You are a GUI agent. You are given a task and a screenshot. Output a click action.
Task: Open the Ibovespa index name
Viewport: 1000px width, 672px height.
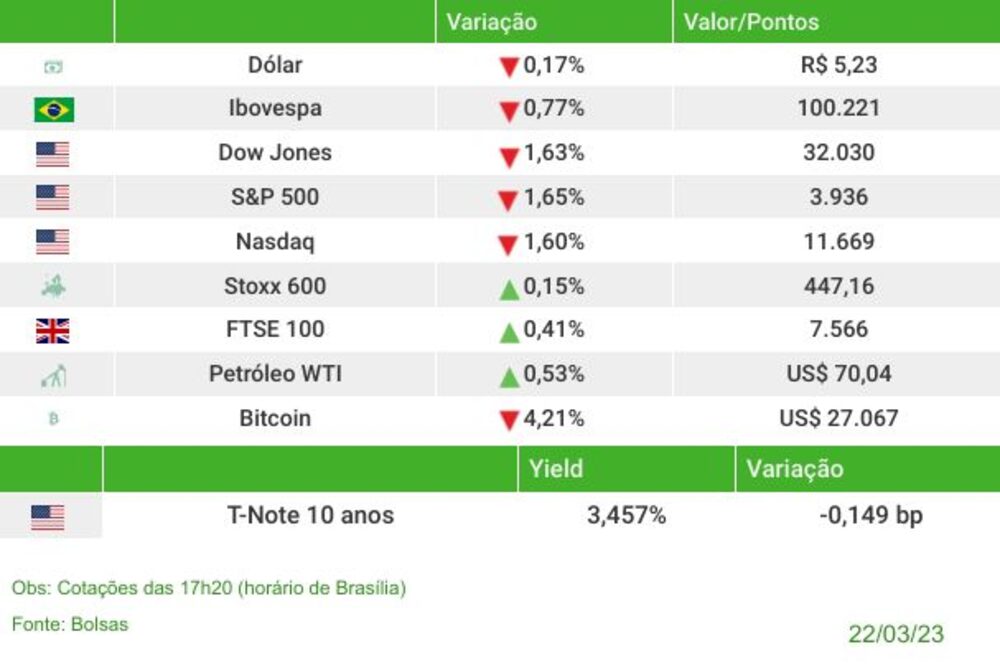275,108
